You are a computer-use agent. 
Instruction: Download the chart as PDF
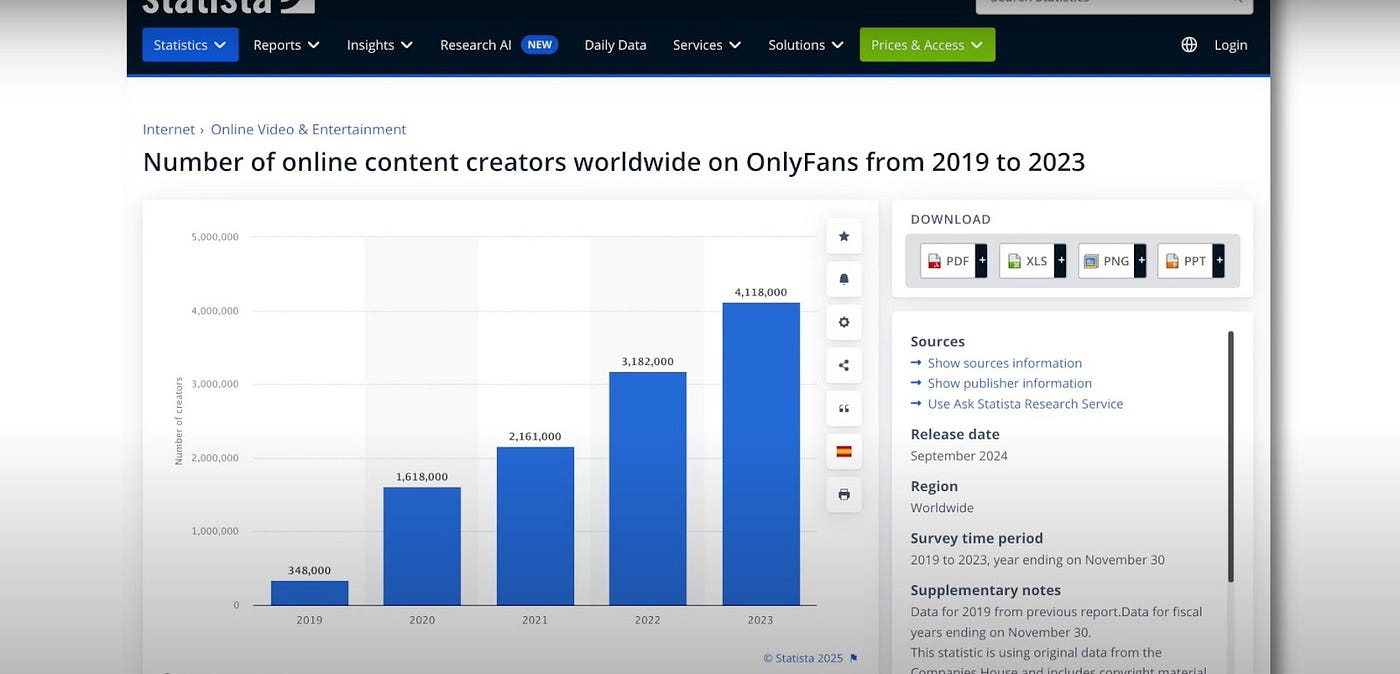point(954,261)
